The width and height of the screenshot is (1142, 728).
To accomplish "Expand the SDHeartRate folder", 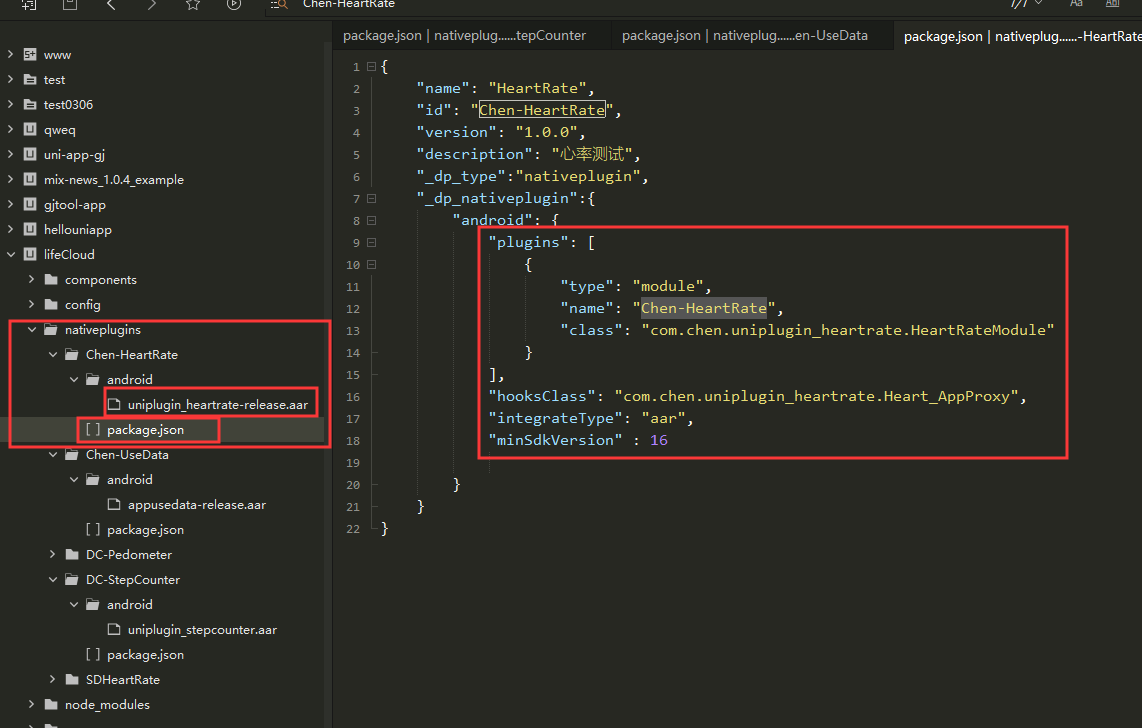I will tap(52, 679).
